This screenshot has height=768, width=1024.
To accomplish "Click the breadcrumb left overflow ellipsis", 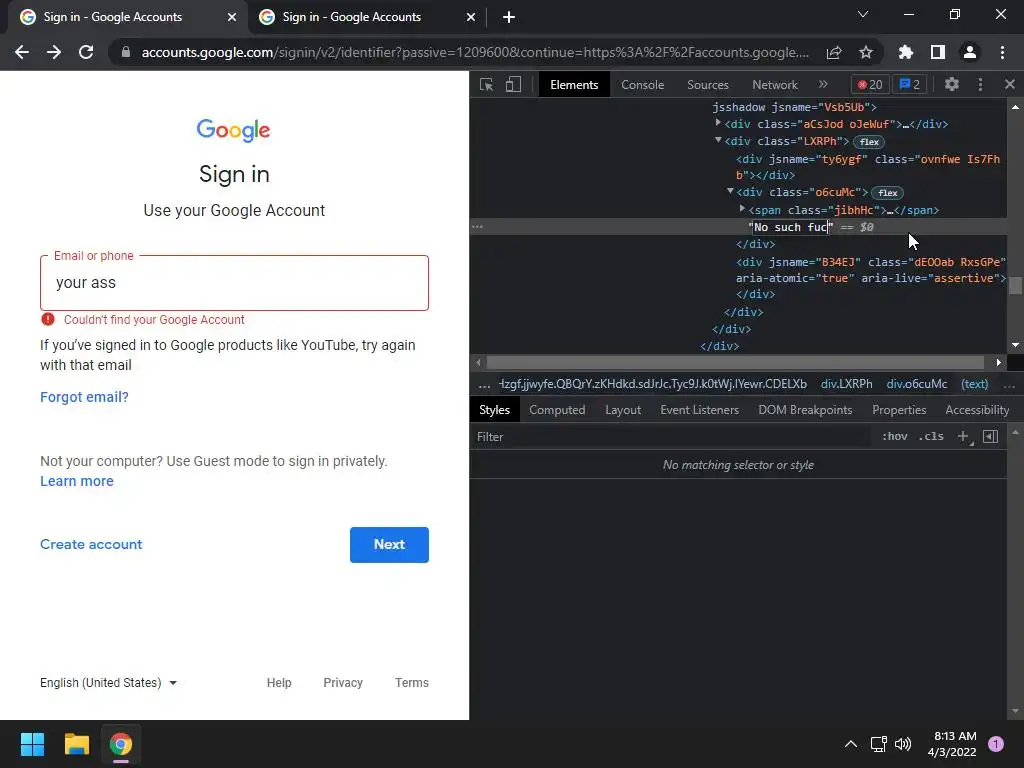I will [484, 385].
